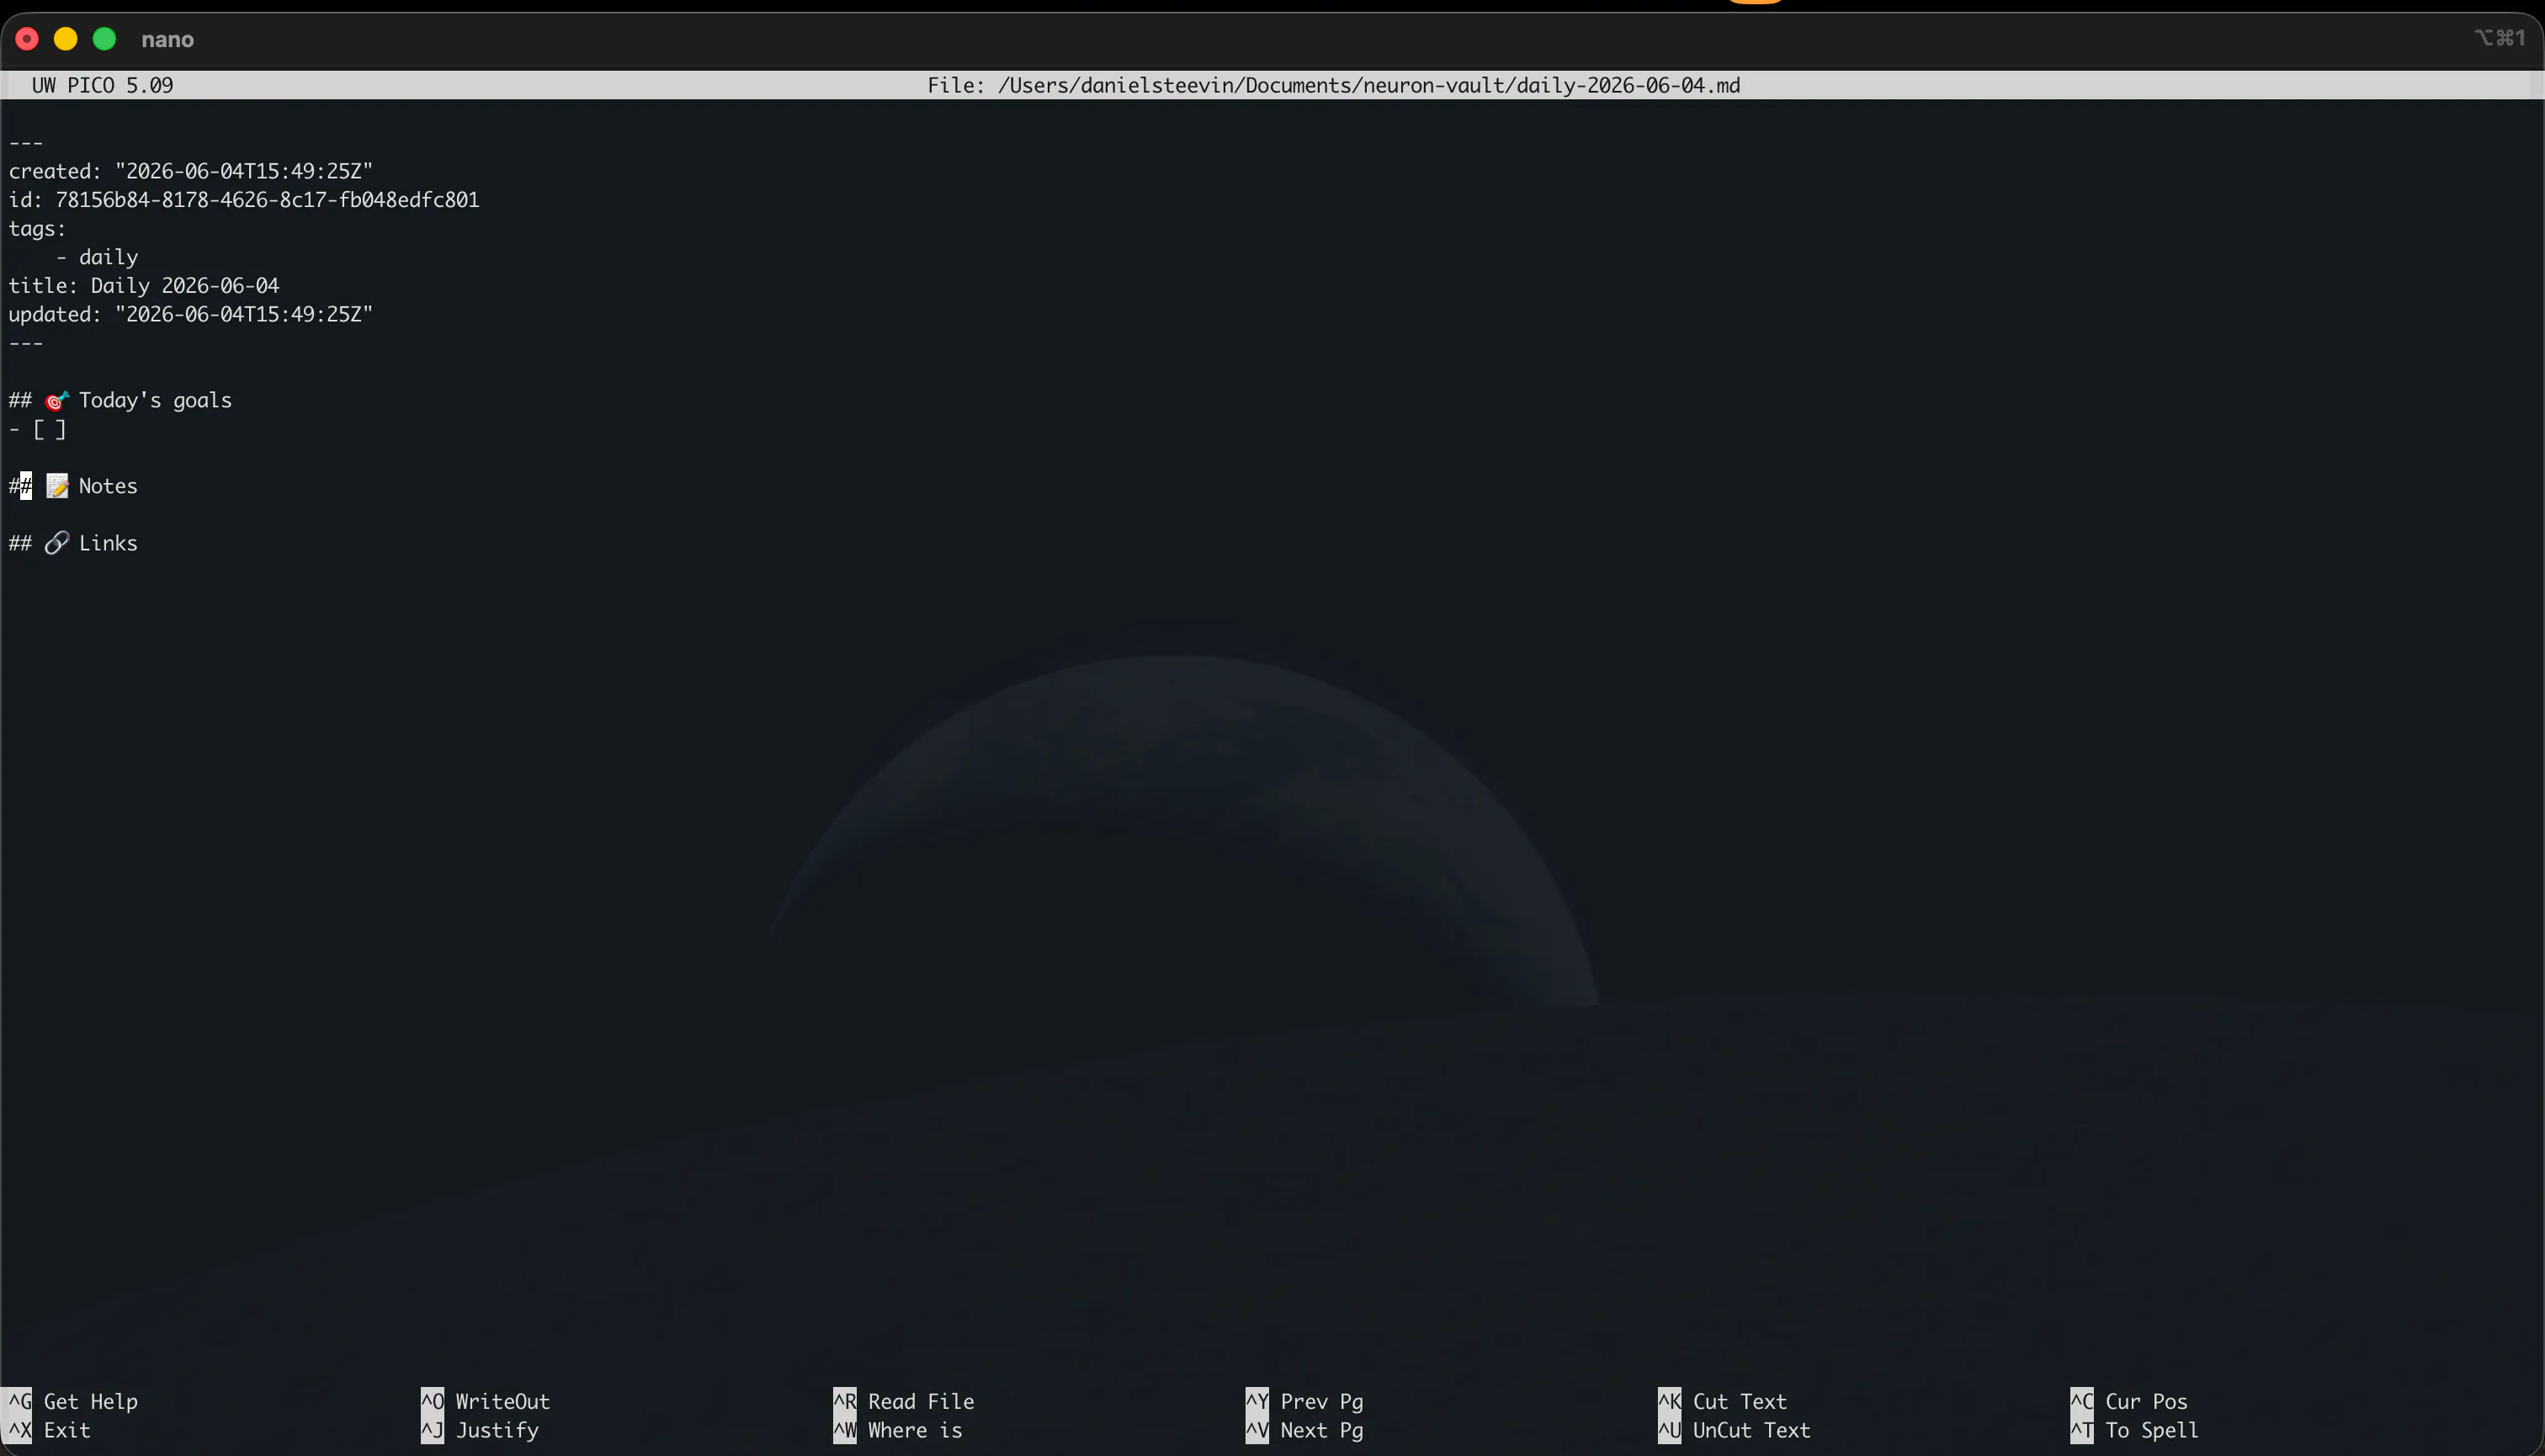Click the ^O key badge
Screen dimensions: 2545x1456
[432, 1402]
